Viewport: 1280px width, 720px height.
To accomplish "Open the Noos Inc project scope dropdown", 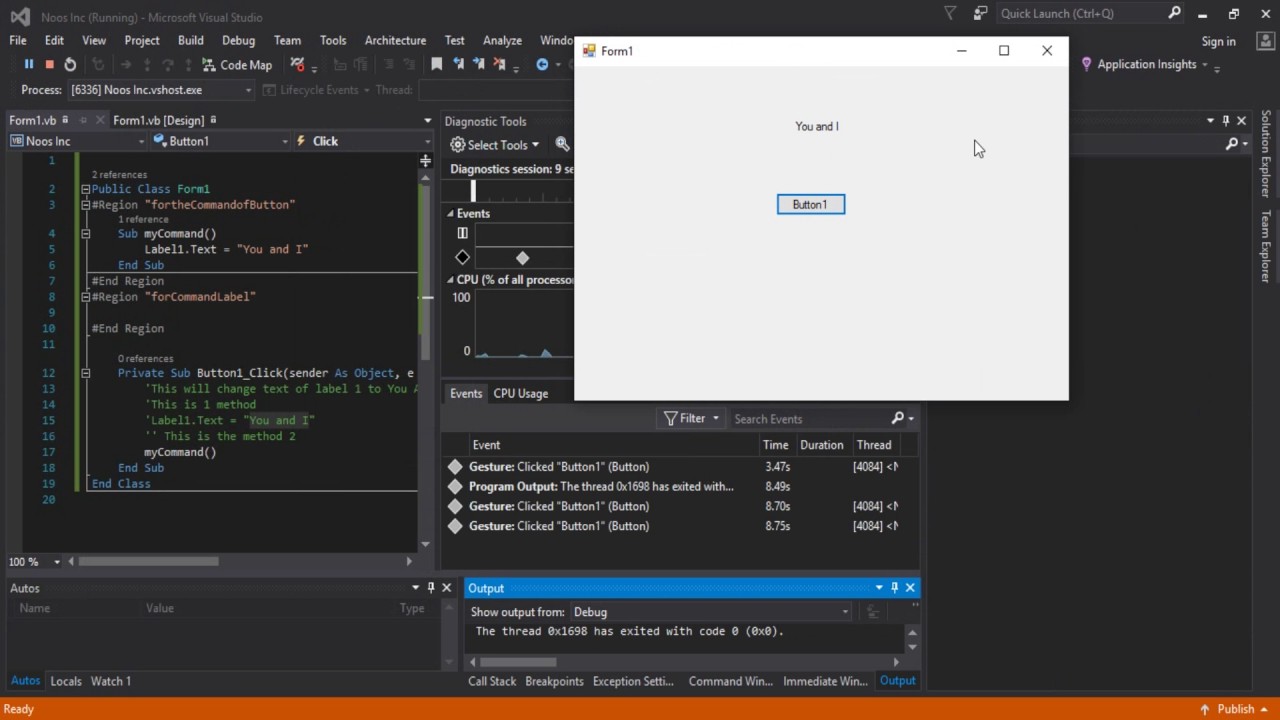I will click(78, 141).
